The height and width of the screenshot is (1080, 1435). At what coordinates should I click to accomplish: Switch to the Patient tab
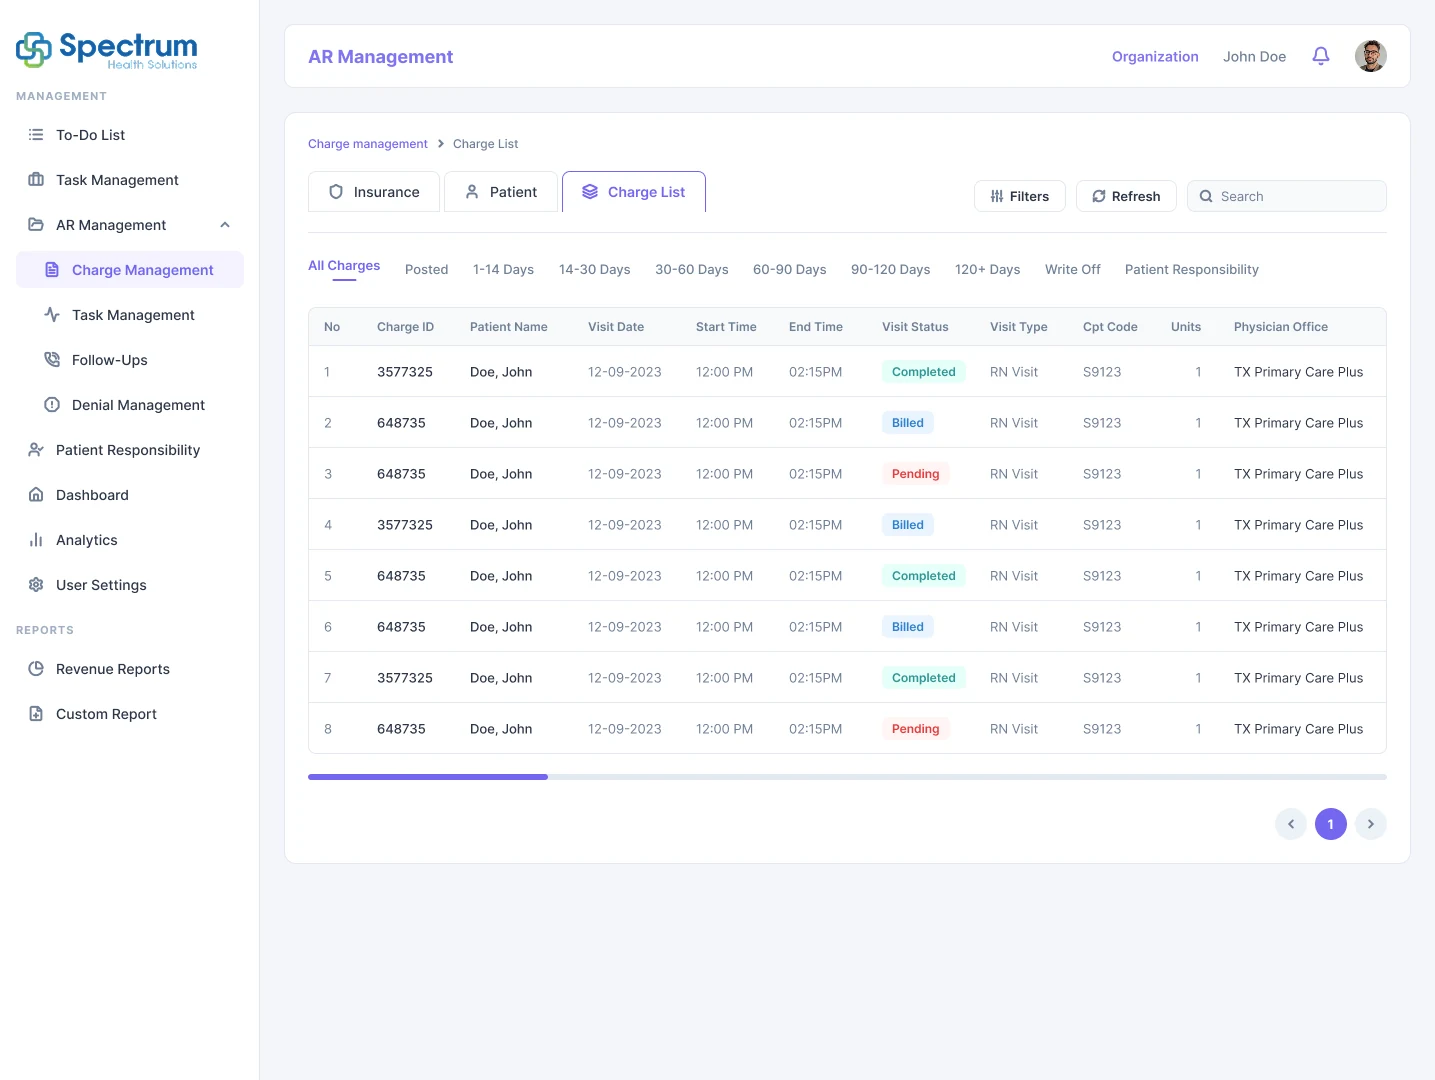coord(501,192)
